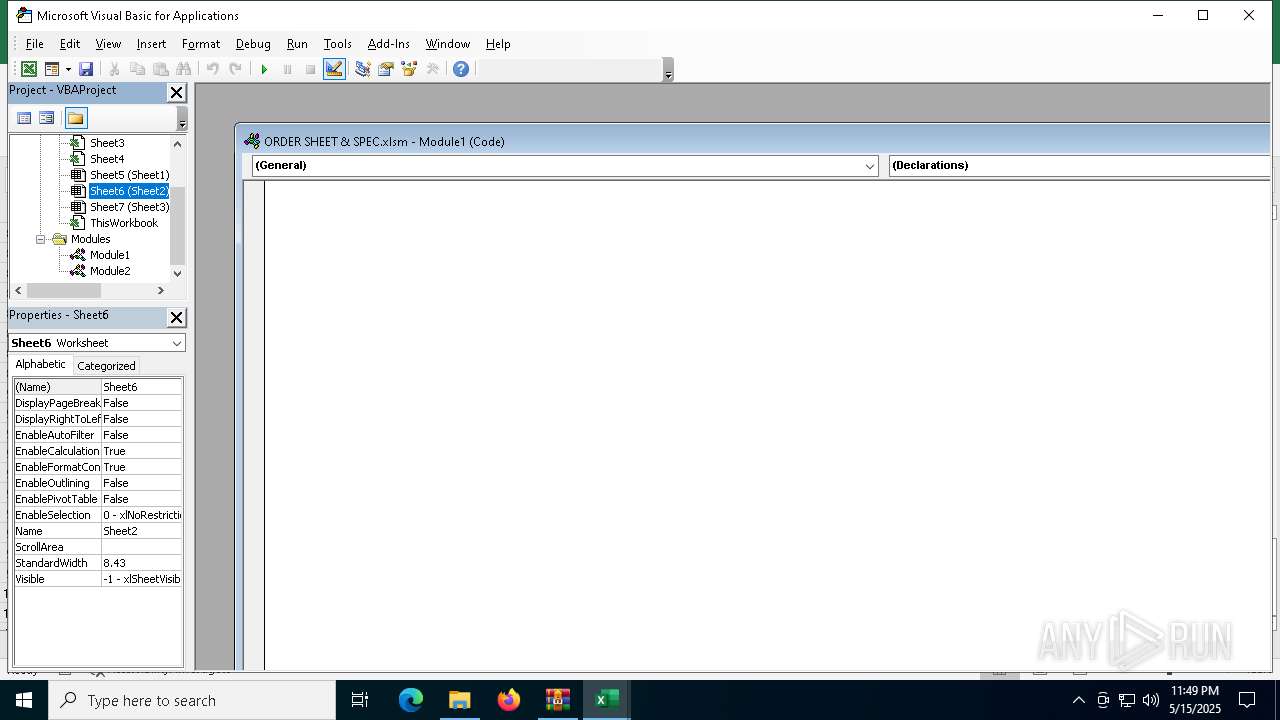Run macro with the green play icon
This screenshot has height=720, width=1280.
(264, 69)
